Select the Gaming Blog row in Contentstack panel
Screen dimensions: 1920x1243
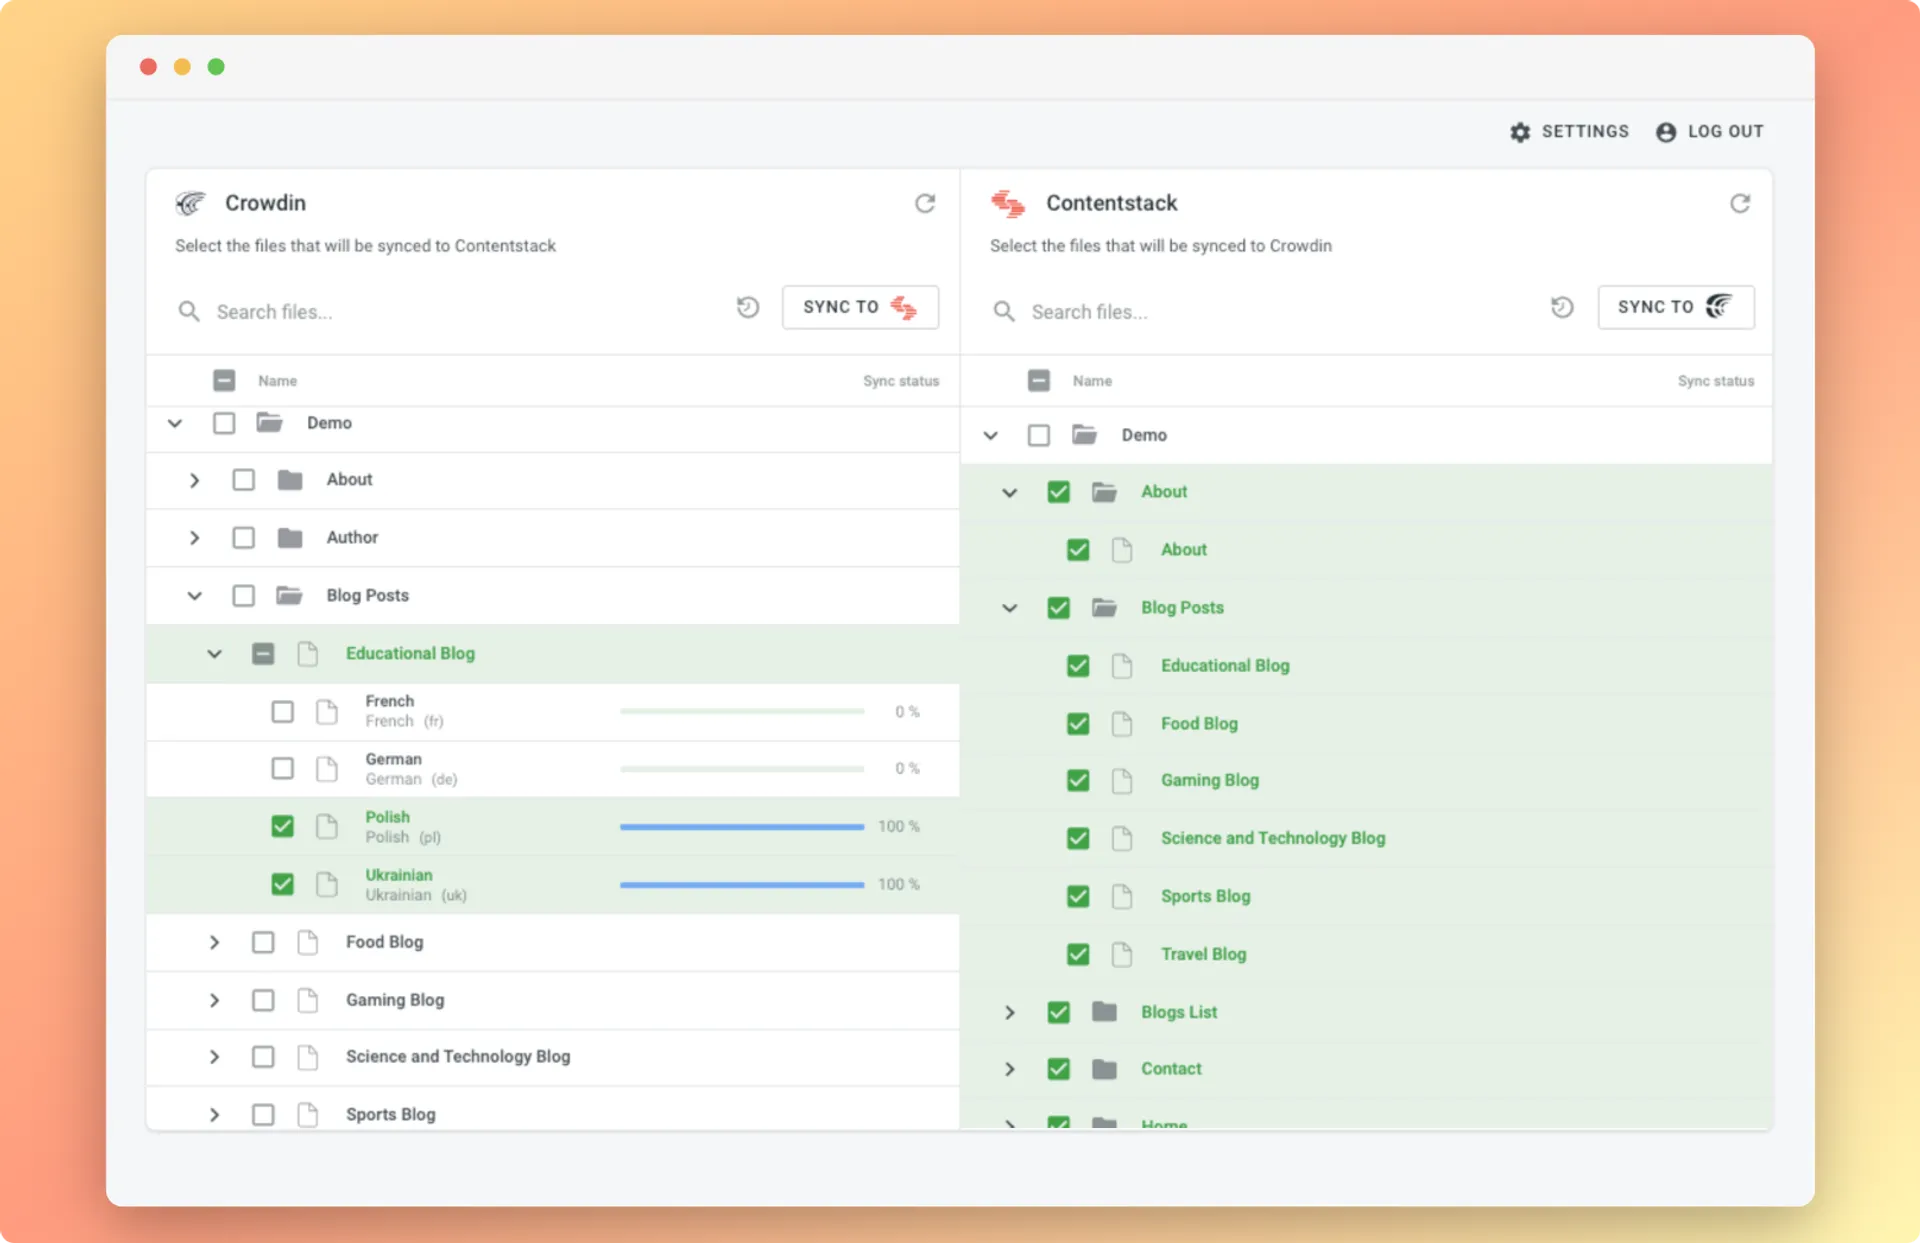[1366, 780]
